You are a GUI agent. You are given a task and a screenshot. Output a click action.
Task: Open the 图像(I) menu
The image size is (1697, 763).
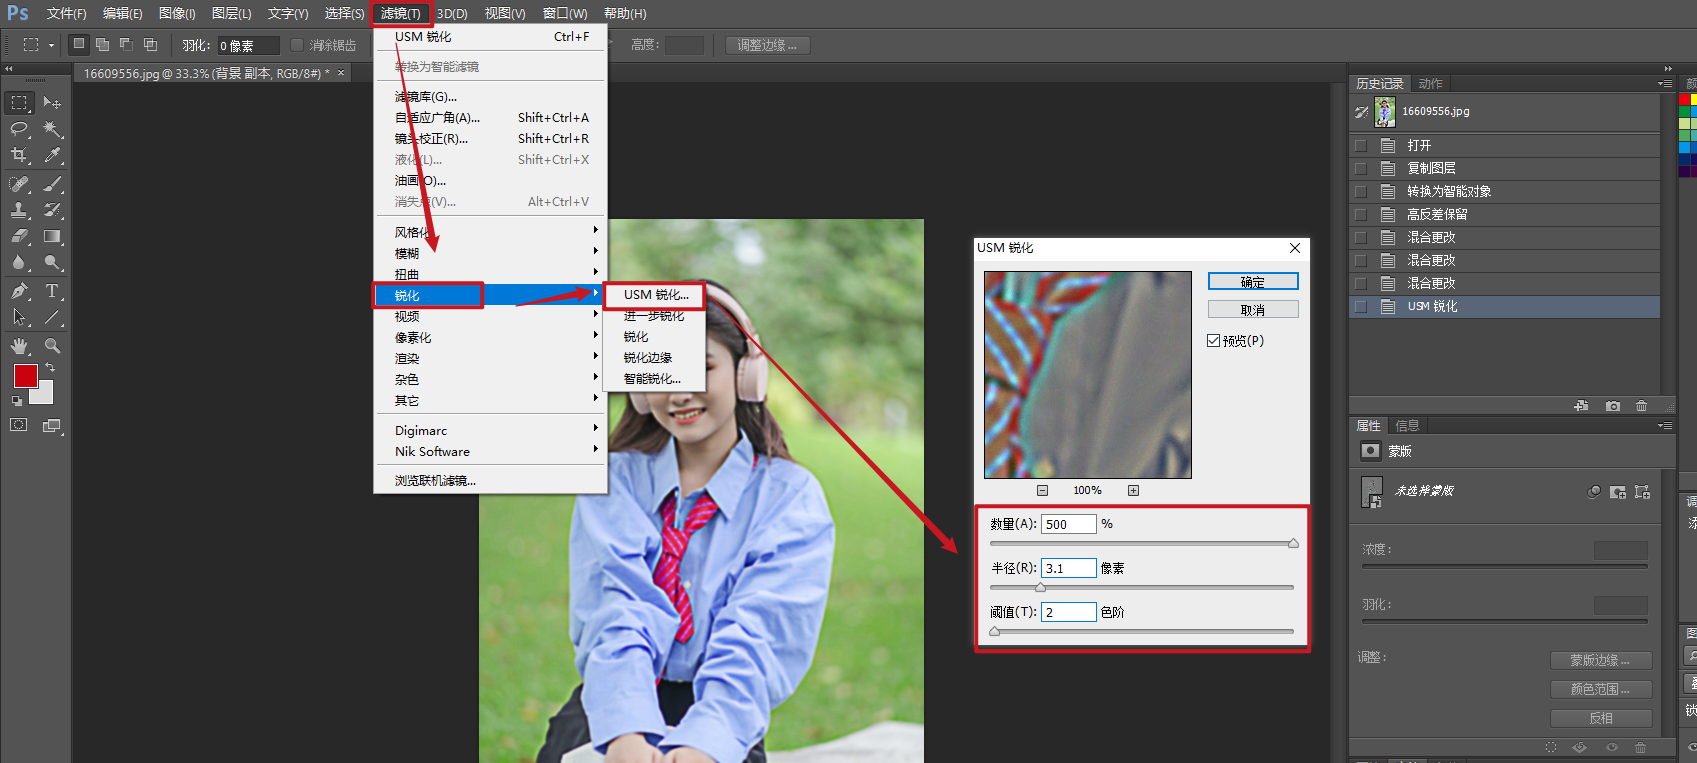pyautogui.click(x=177, y=14)
